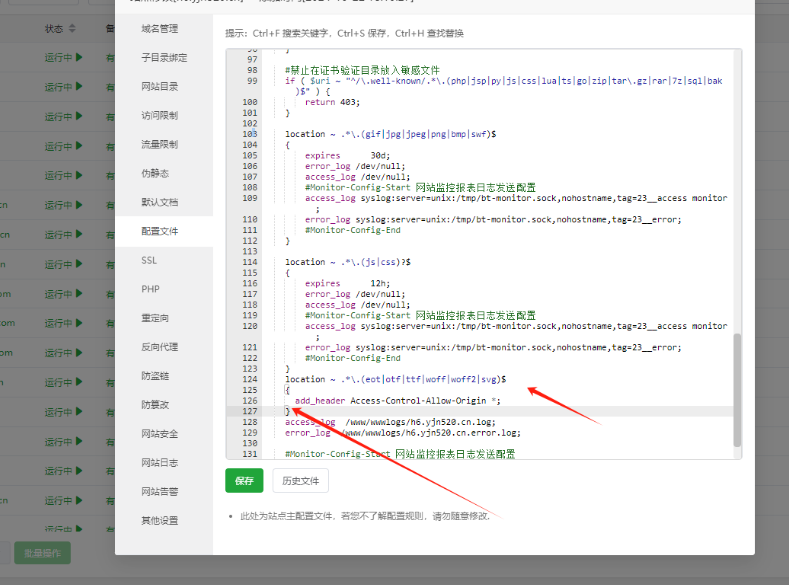The height and width of the screenshot is (585, 789).
Task: Click line number 127 in the gutter
Action: click(250, 411)
